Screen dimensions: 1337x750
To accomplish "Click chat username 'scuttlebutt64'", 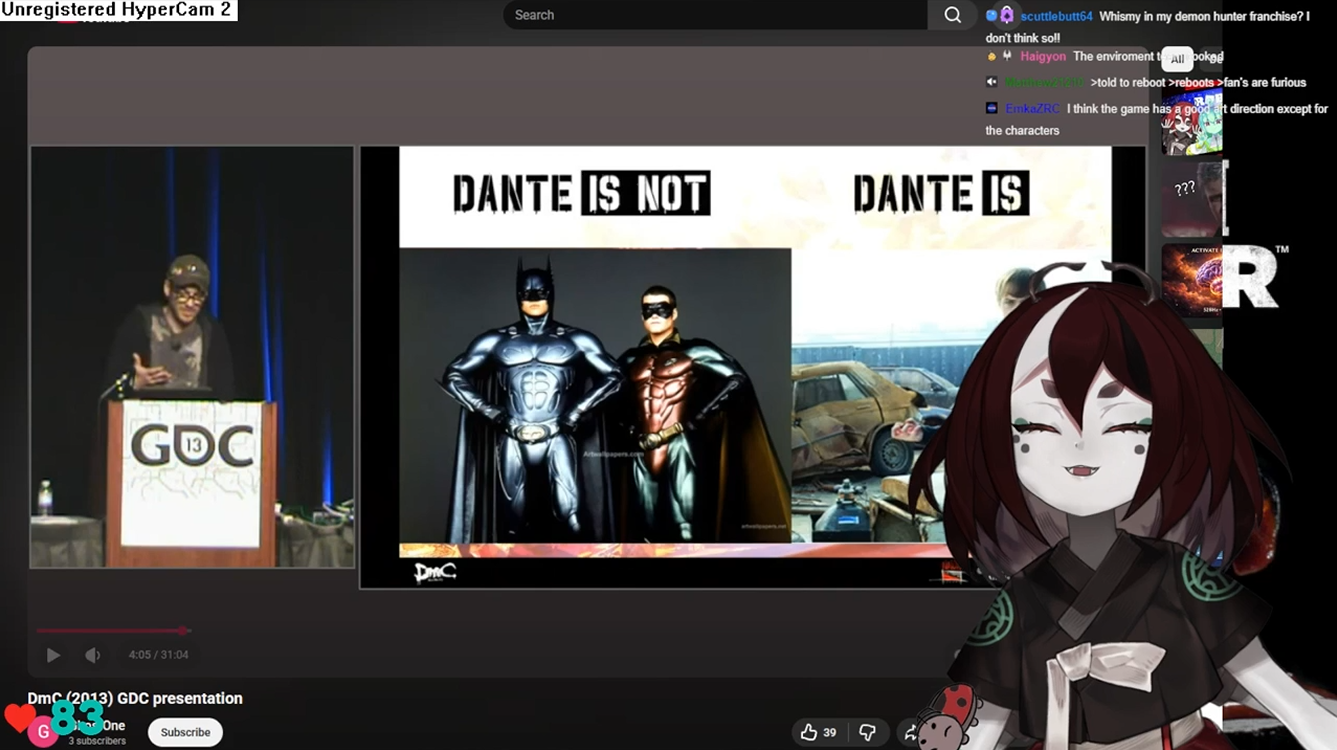I will tap(1056, 16).
